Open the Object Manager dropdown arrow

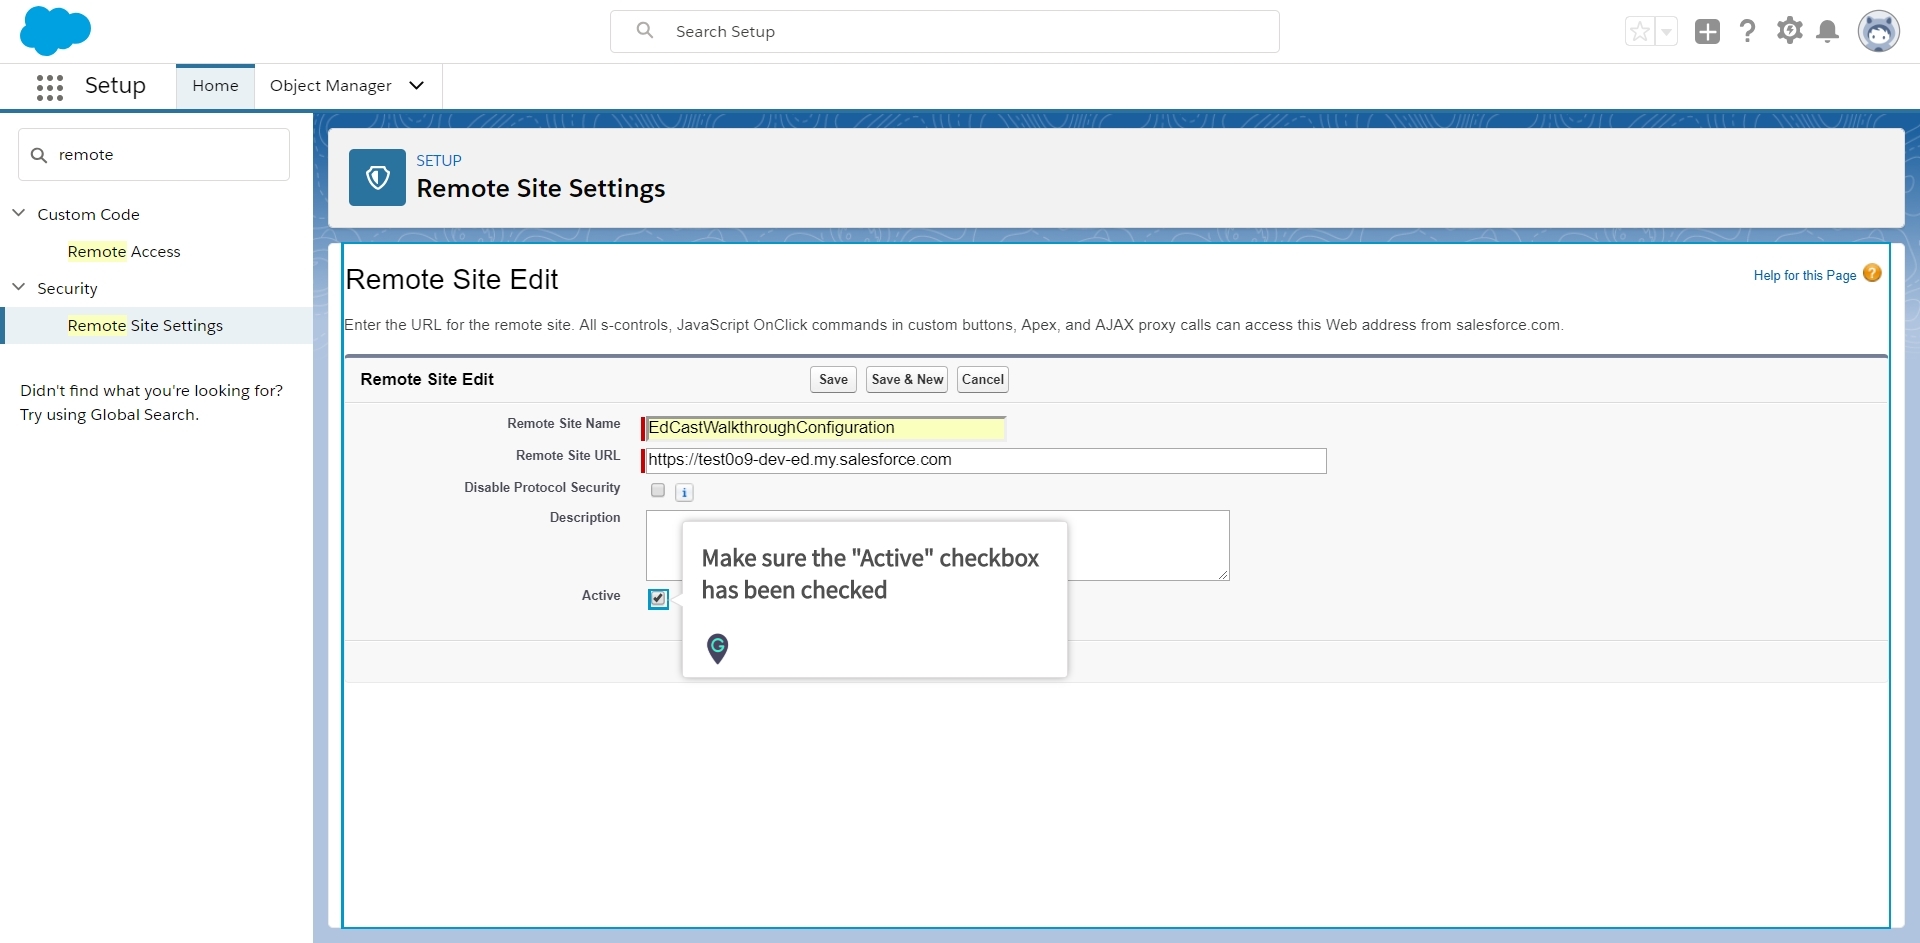pyautogui.click(x=417, y=86)
